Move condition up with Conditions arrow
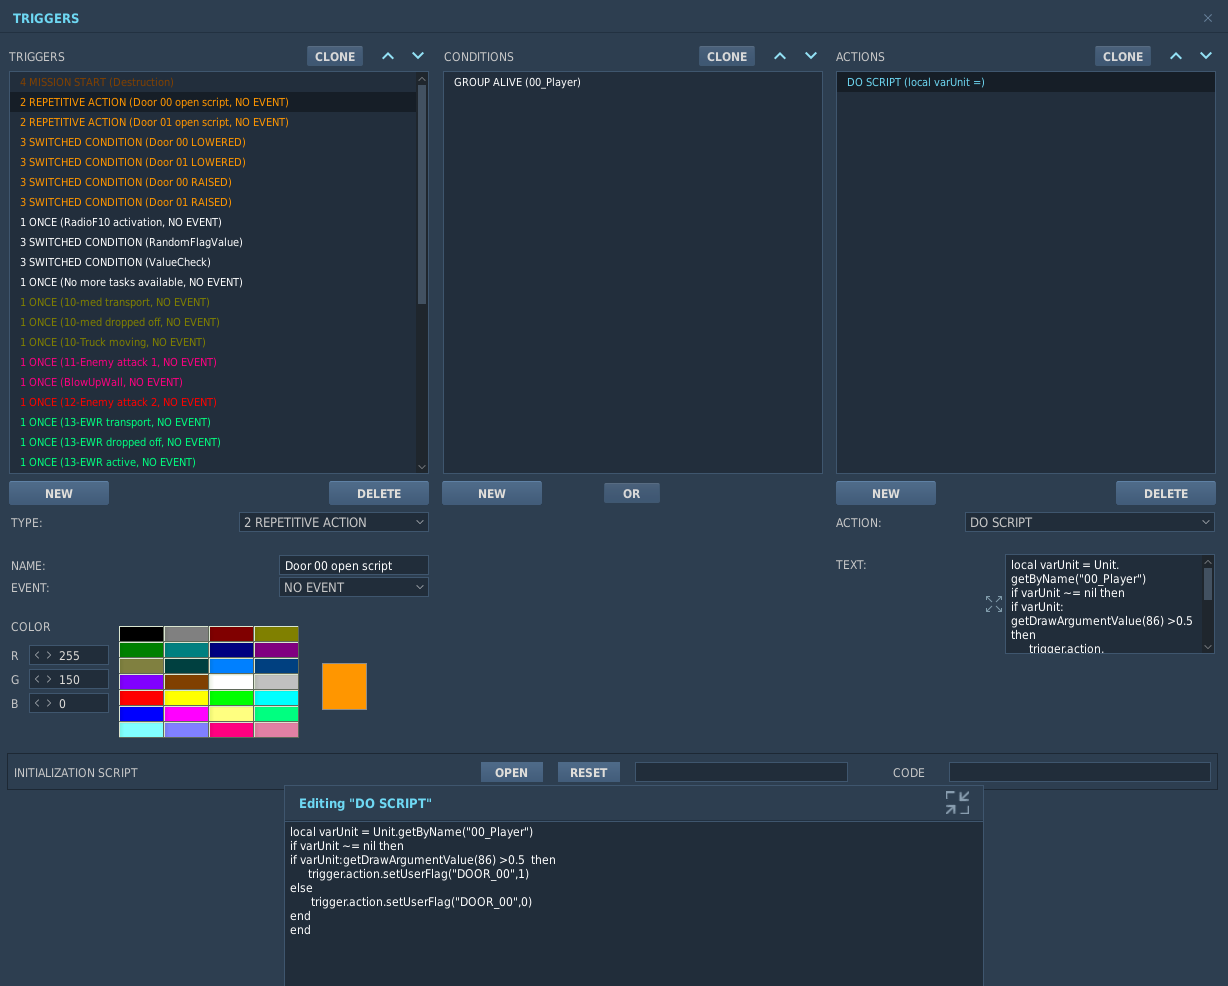The height and width of the screenshot is (986, 1228). click(x=780, y=56)
